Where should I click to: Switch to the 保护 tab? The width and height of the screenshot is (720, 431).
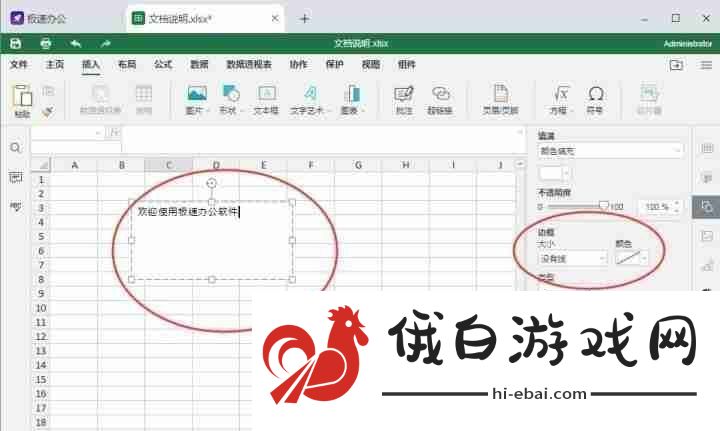pos(334,65)
